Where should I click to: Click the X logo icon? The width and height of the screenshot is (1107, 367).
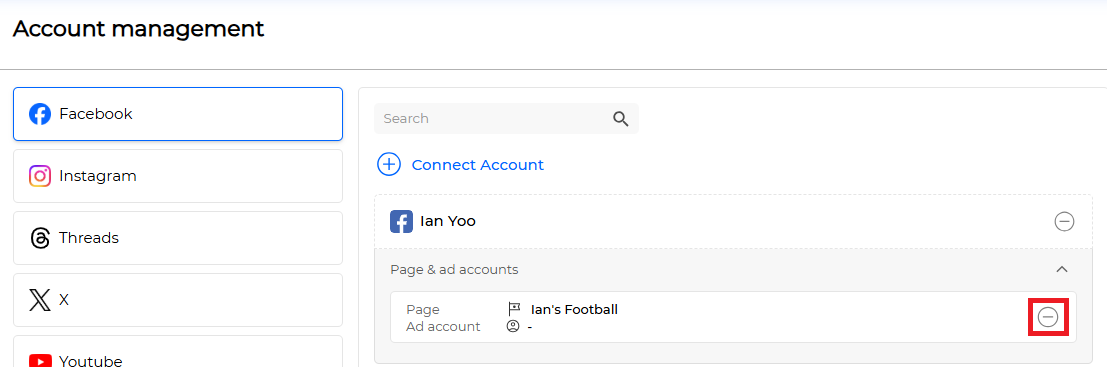pyautogui.click(x=40, y=300)
